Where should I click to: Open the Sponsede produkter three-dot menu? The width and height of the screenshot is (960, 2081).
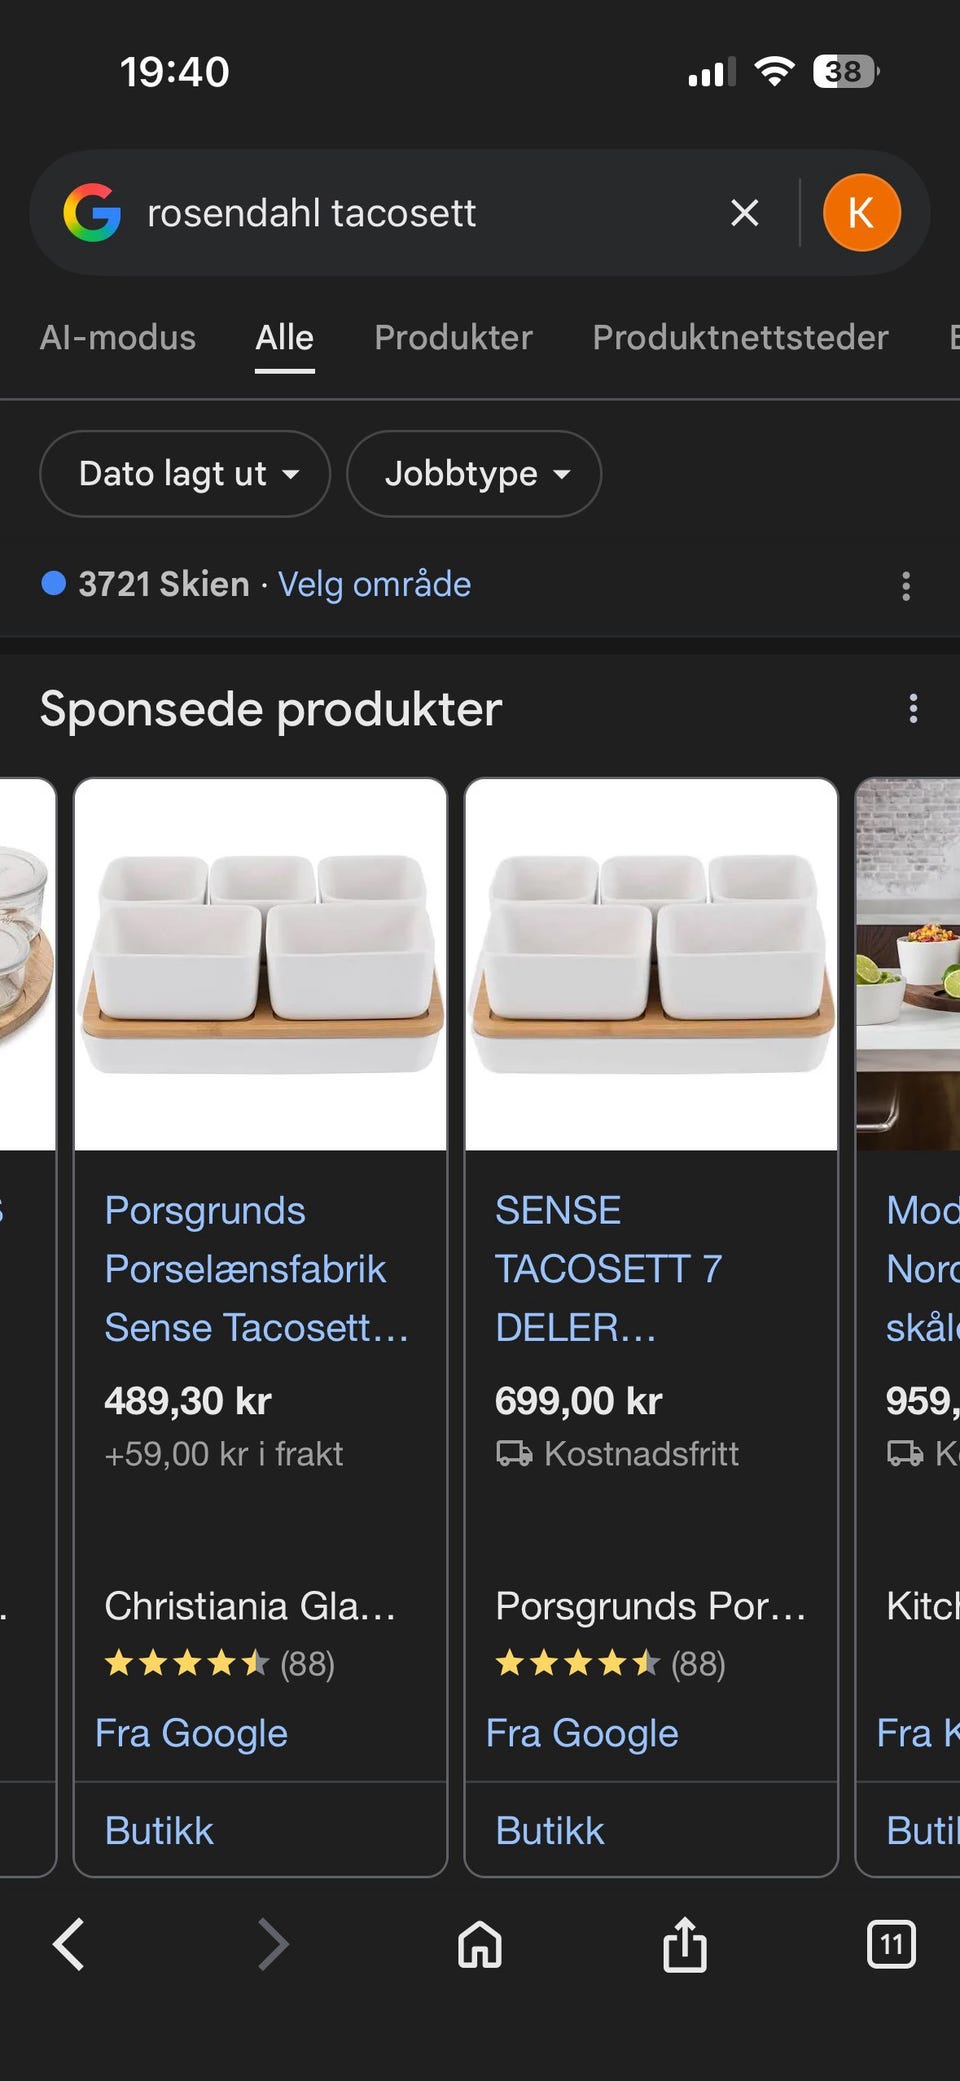point(913,709)
